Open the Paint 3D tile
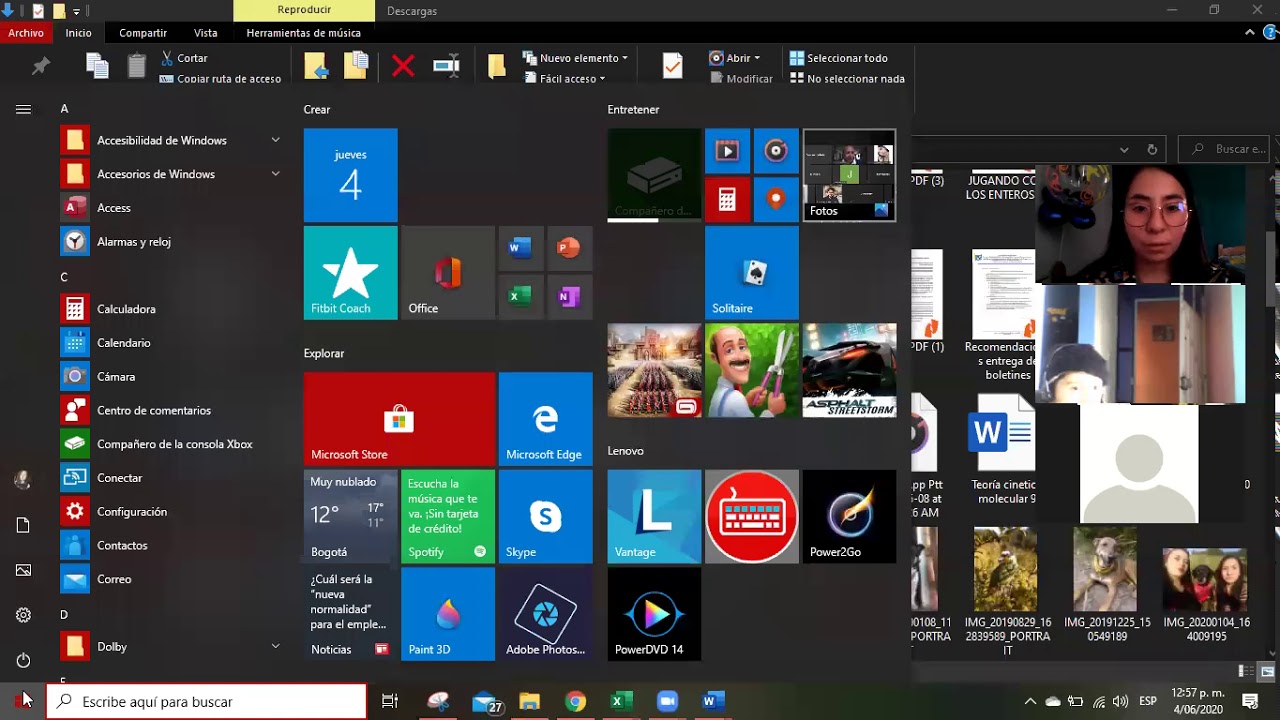This screenshot has width=1280, height=720. [x=448, y=614]
